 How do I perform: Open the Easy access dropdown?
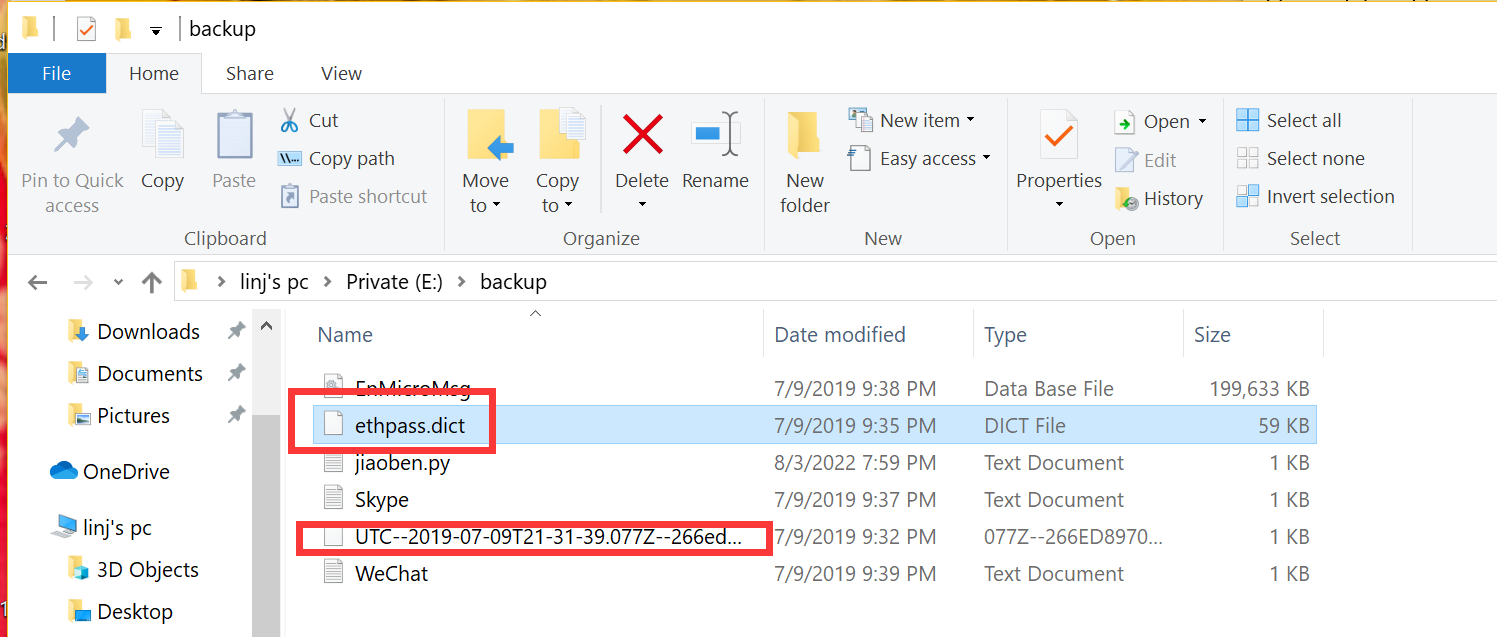click(x=920, y=158)
